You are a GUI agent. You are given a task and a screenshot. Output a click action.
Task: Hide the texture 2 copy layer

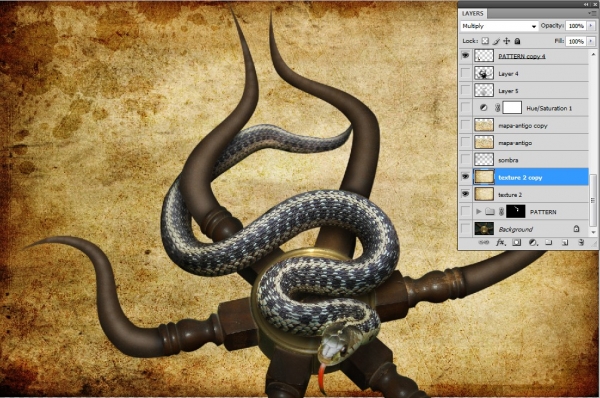click(x=465, y=177)
